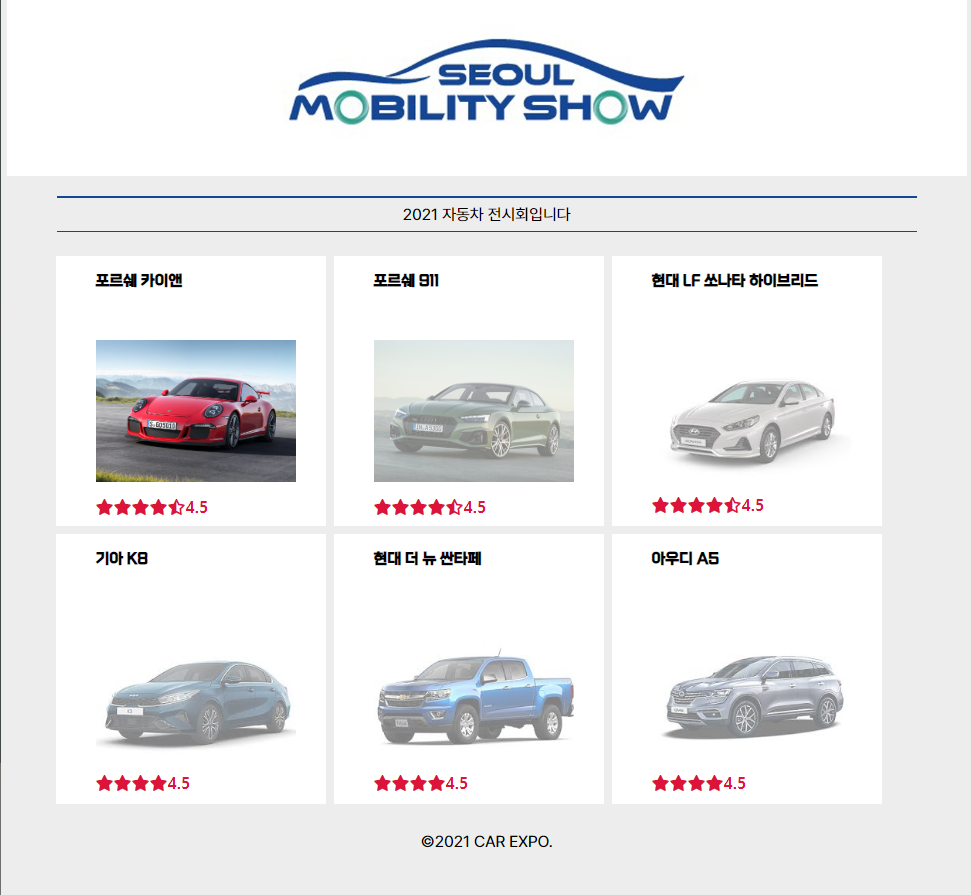Image resolution: width=971 pixels, height=895 pixels.
Task: Click the half star under 포르쉐 카이엔
Action: coord(176,508)
